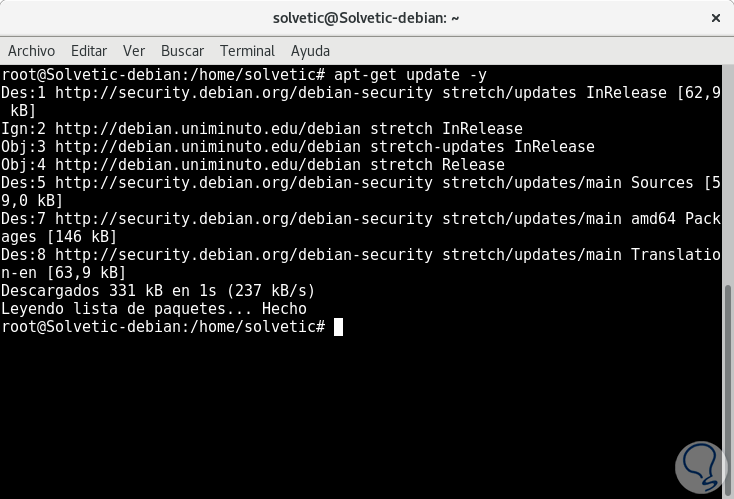Screen dimensions: 734x499
Task: Open the Ayuda help menu
Action: (310, 51)
